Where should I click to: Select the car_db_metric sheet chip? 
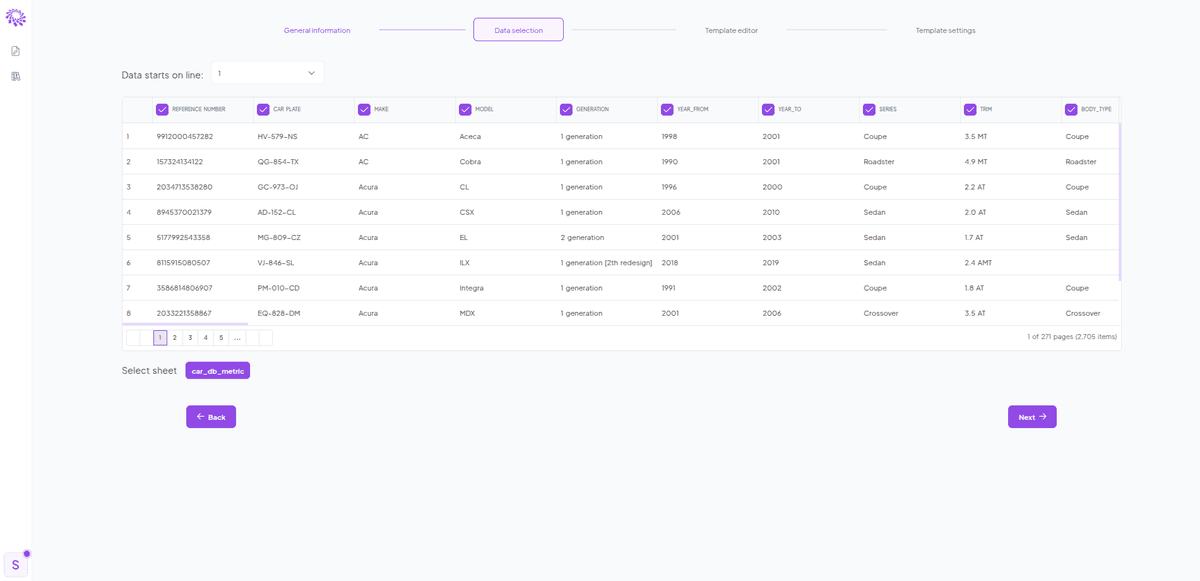pos(216,370)
